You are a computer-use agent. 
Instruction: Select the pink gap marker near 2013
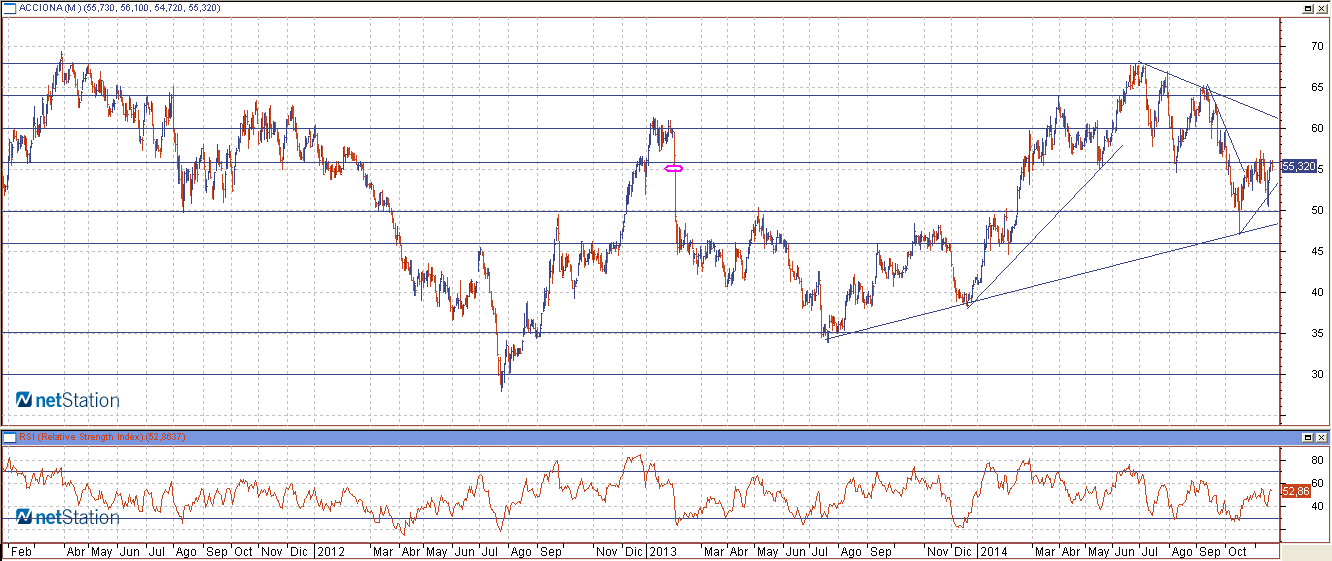pyautogui.click(x=673, y=169)
